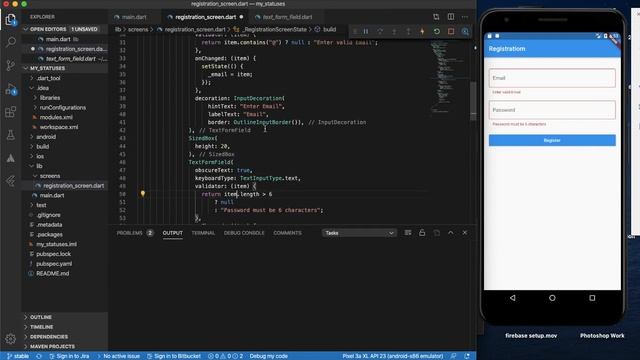Trigger Flutter Hot Reload lightning icon
Image resolution: width=640 pixels, height=360 pixels.
(422, 31)
